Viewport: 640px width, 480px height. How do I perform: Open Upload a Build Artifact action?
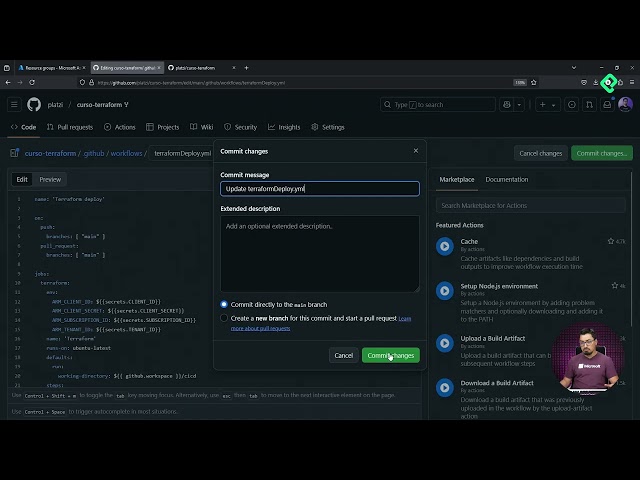point(493,338)
